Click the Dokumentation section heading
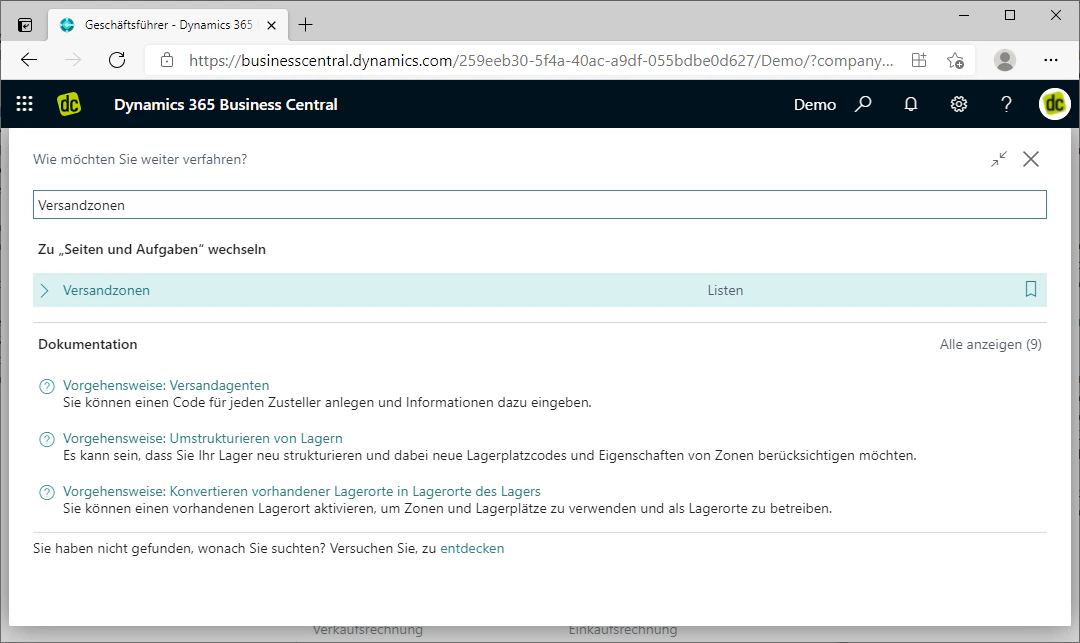Viewport: 1080px width, 643px height. tap(87, 344)
